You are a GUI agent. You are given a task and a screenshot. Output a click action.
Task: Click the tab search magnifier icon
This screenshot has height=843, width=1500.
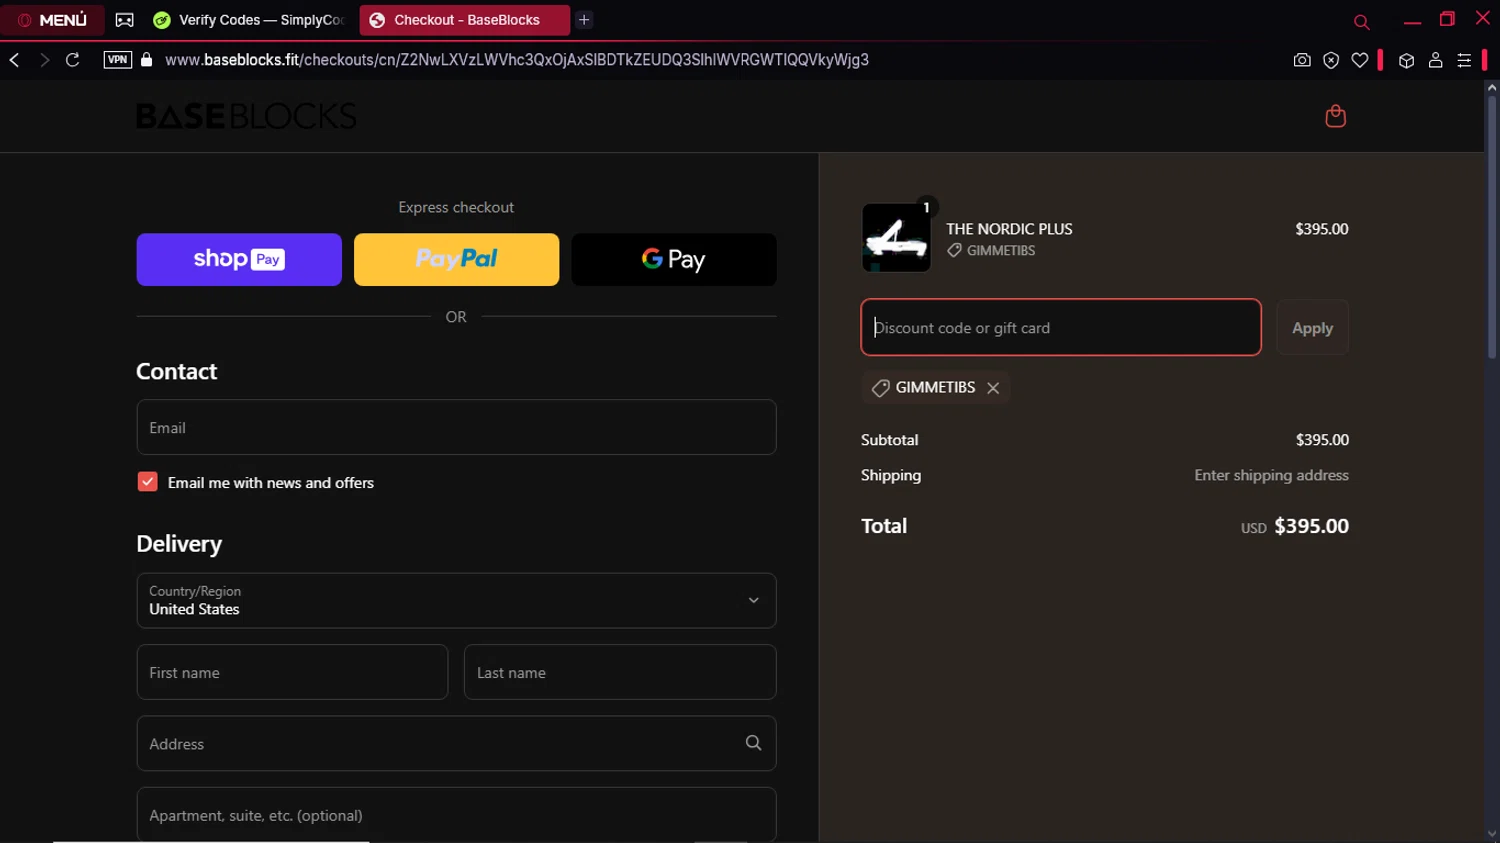pyautogui.click(x=1361, y=22)
